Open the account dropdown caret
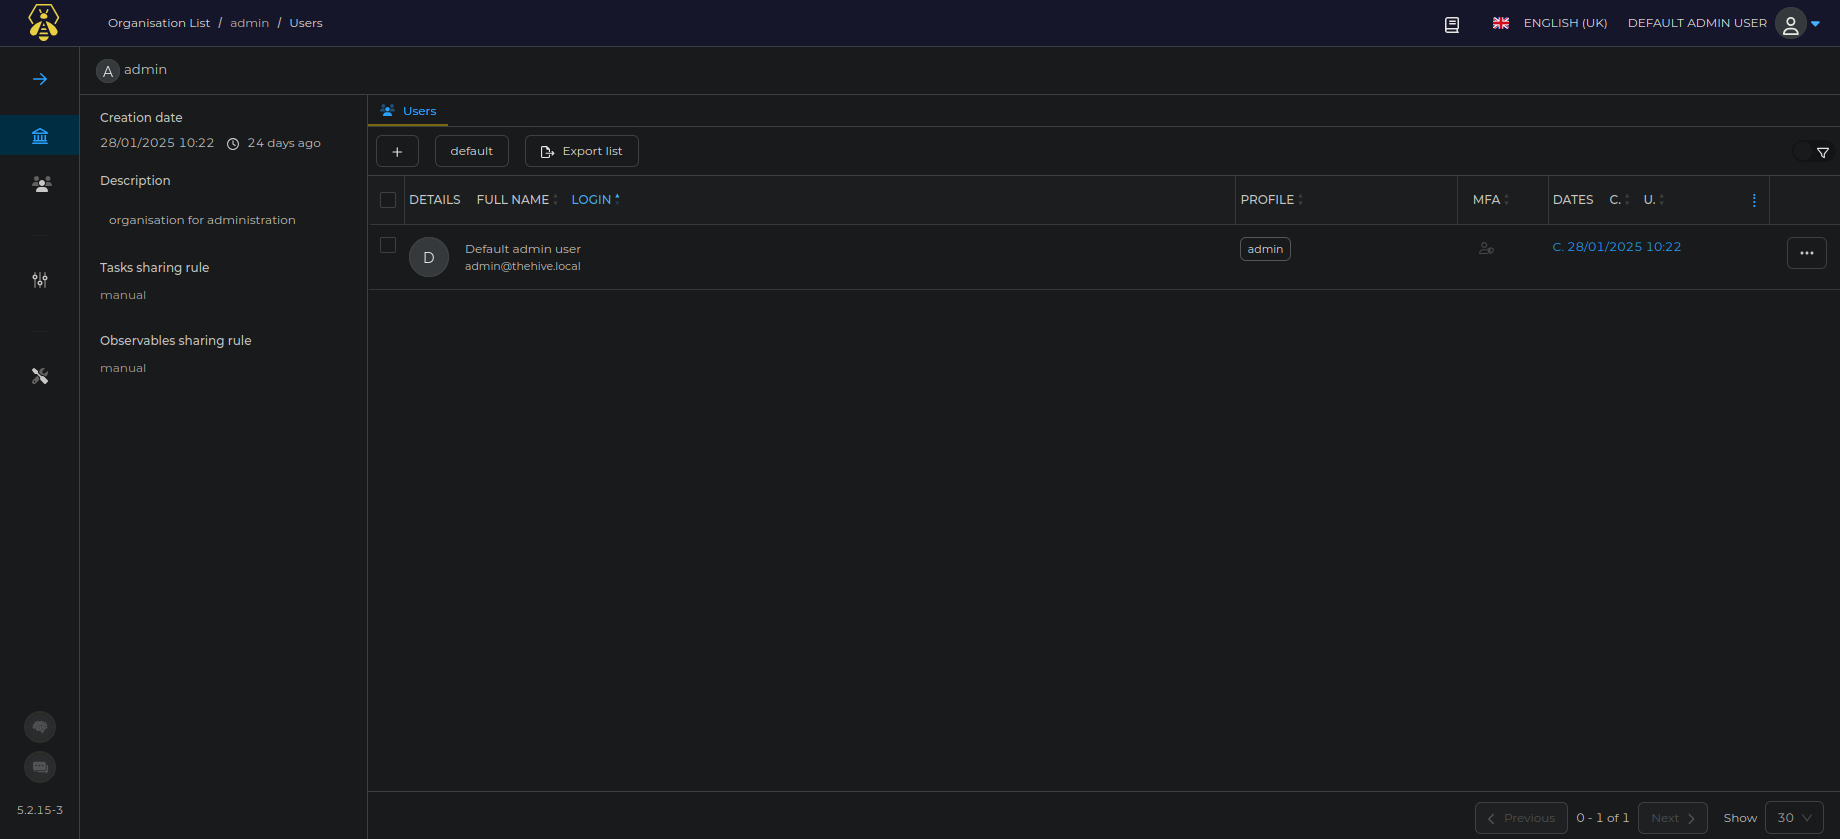Image resolution: width=1840 pixels, height=839 pixels. [1816, 24]
